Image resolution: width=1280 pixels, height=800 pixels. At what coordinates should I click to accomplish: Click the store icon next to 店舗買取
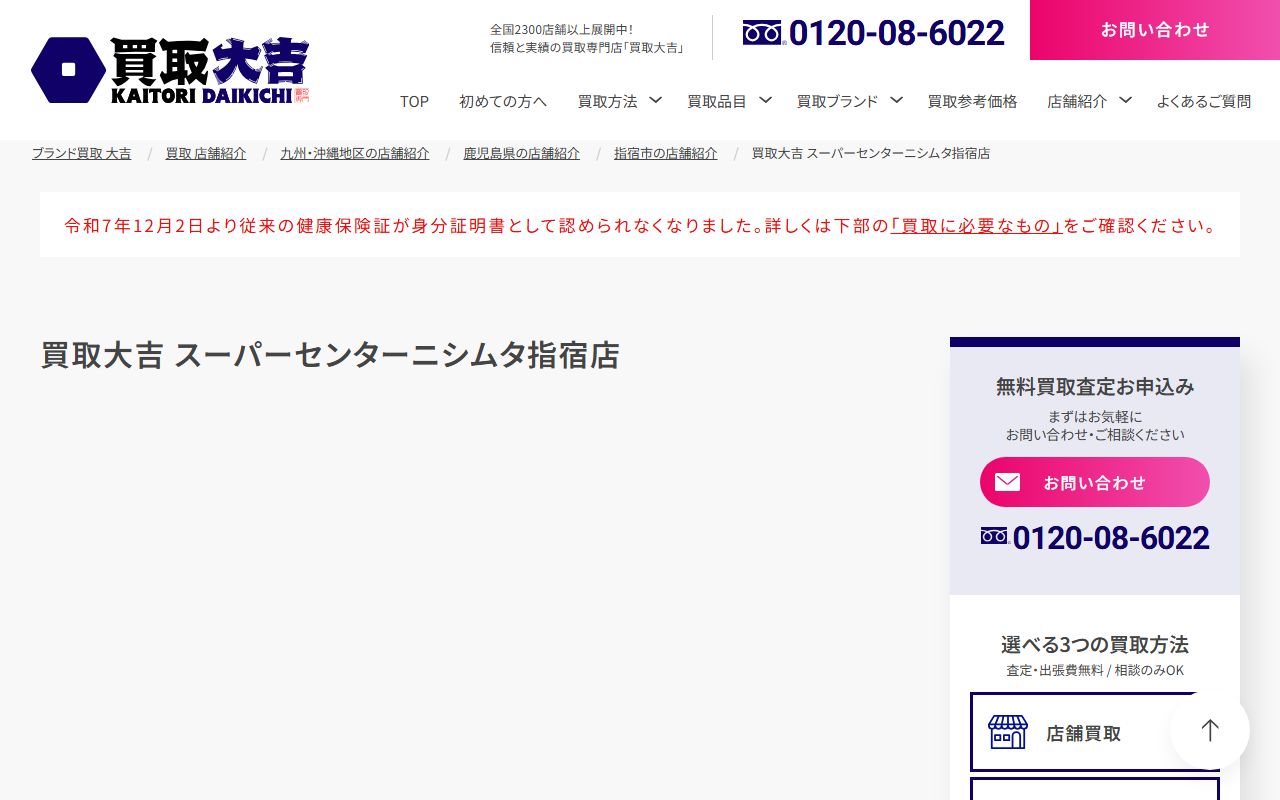tap(1008, 732)
